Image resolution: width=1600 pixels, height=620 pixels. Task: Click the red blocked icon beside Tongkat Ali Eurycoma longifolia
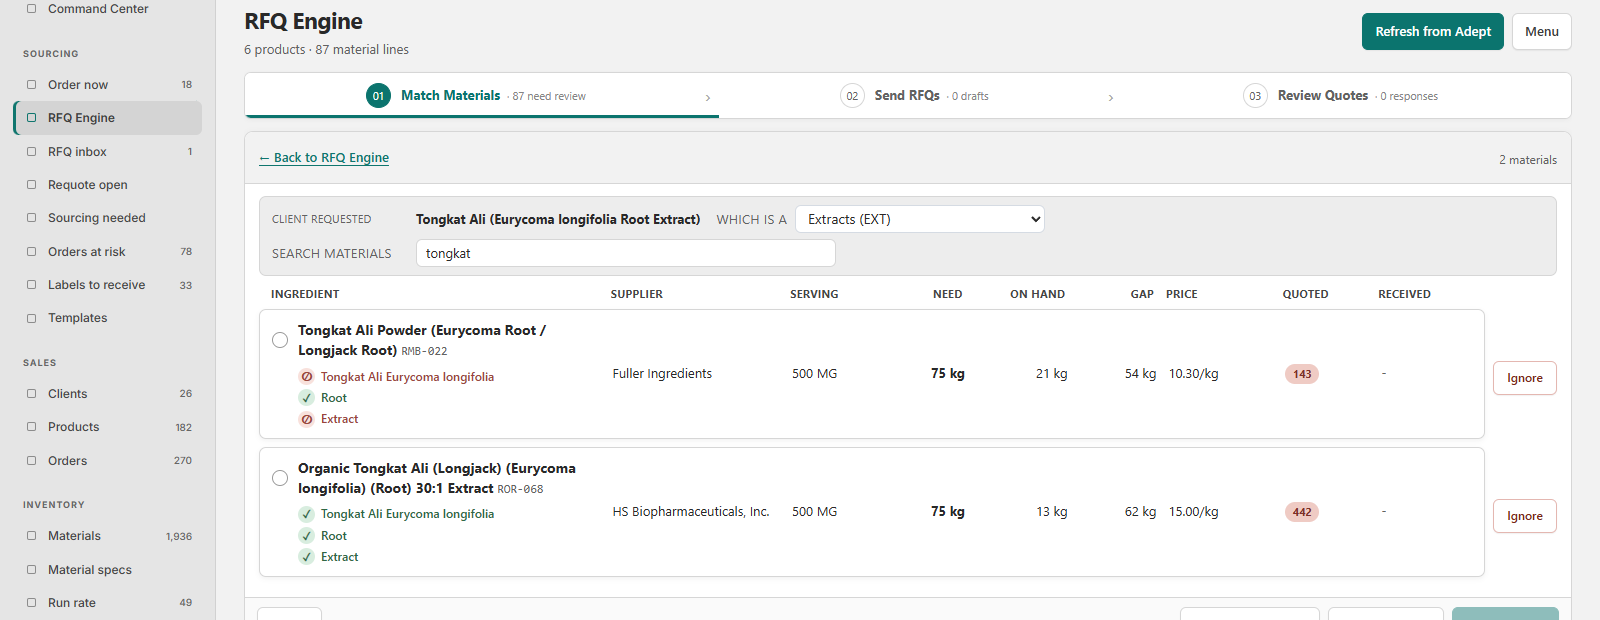(x=307, y=377)
